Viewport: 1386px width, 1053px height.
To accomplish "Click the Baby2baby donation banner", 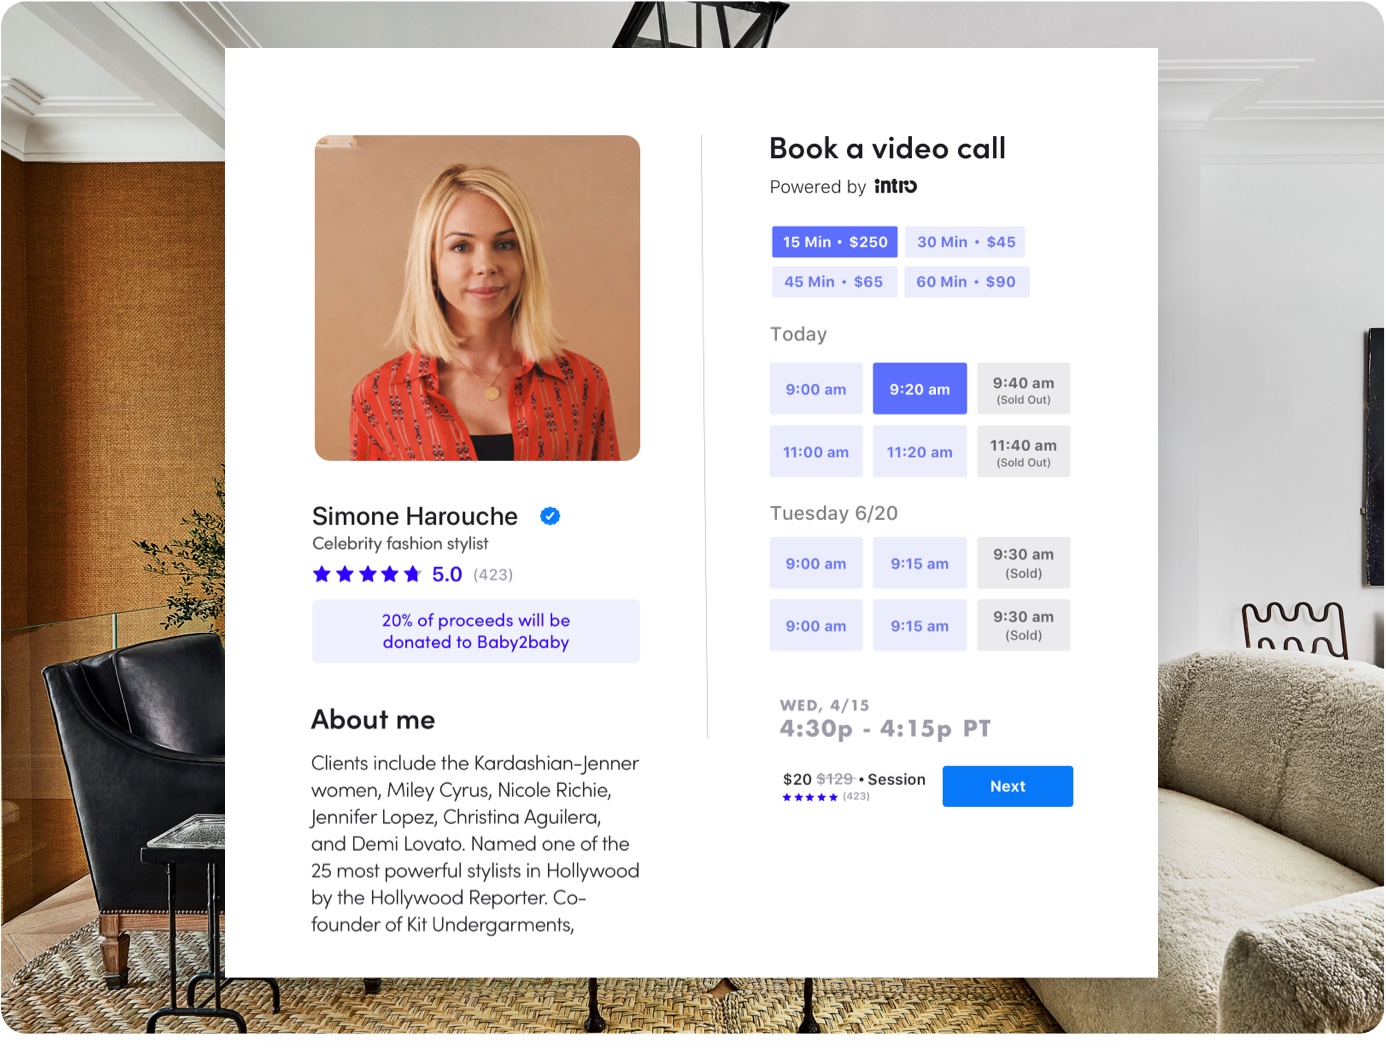I will [476, 631].
